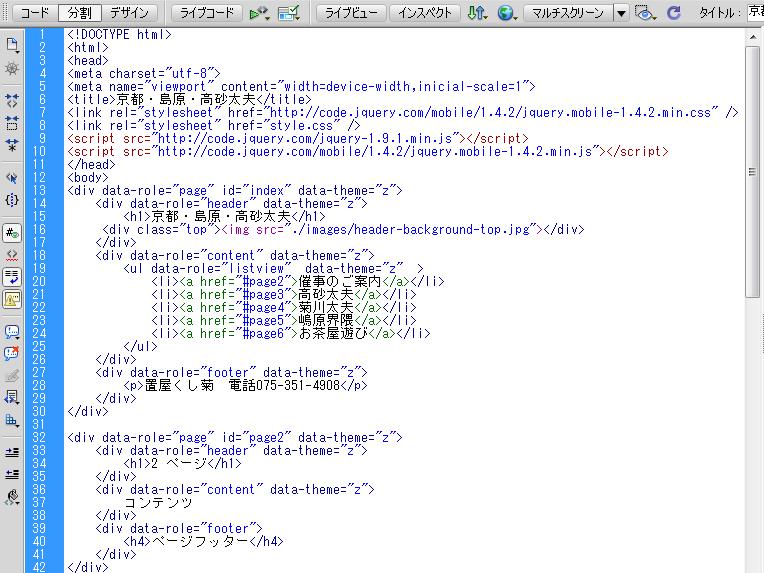Click the vertical scrollbar thumb

(x=753, y=172)
